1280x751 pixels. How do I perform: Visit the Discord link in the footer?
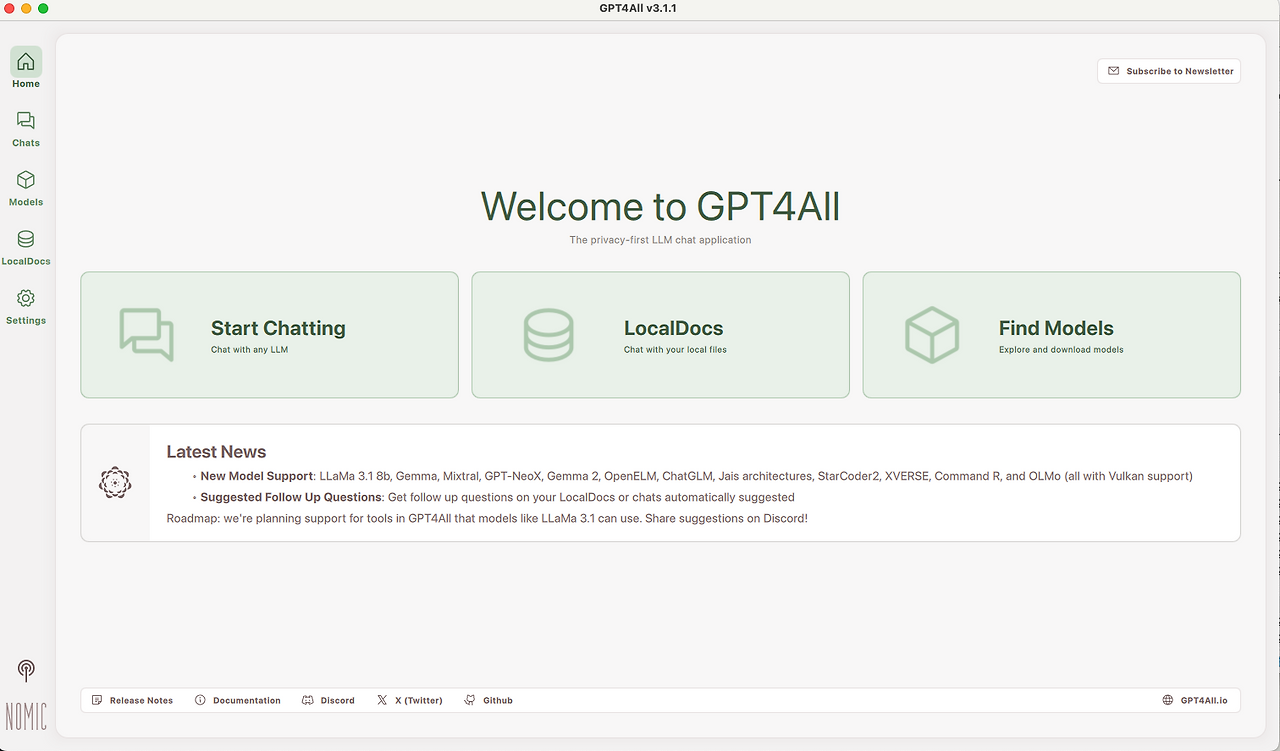pos(328,700)
